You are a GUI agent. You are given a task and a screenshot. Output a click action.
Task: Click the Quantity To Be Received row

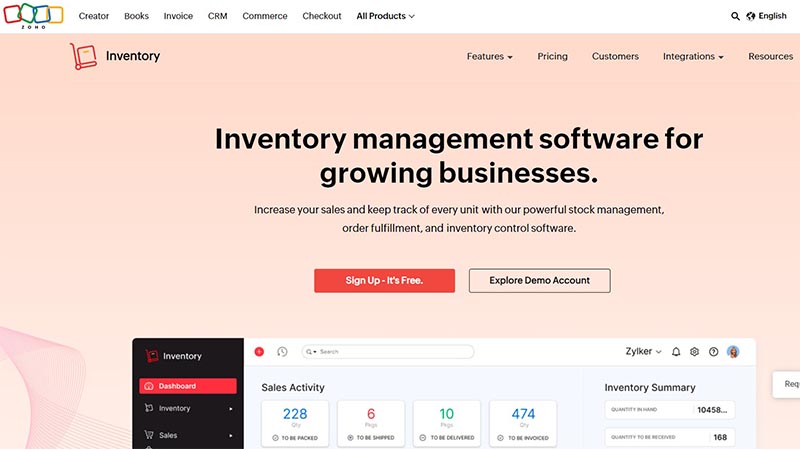670,437
